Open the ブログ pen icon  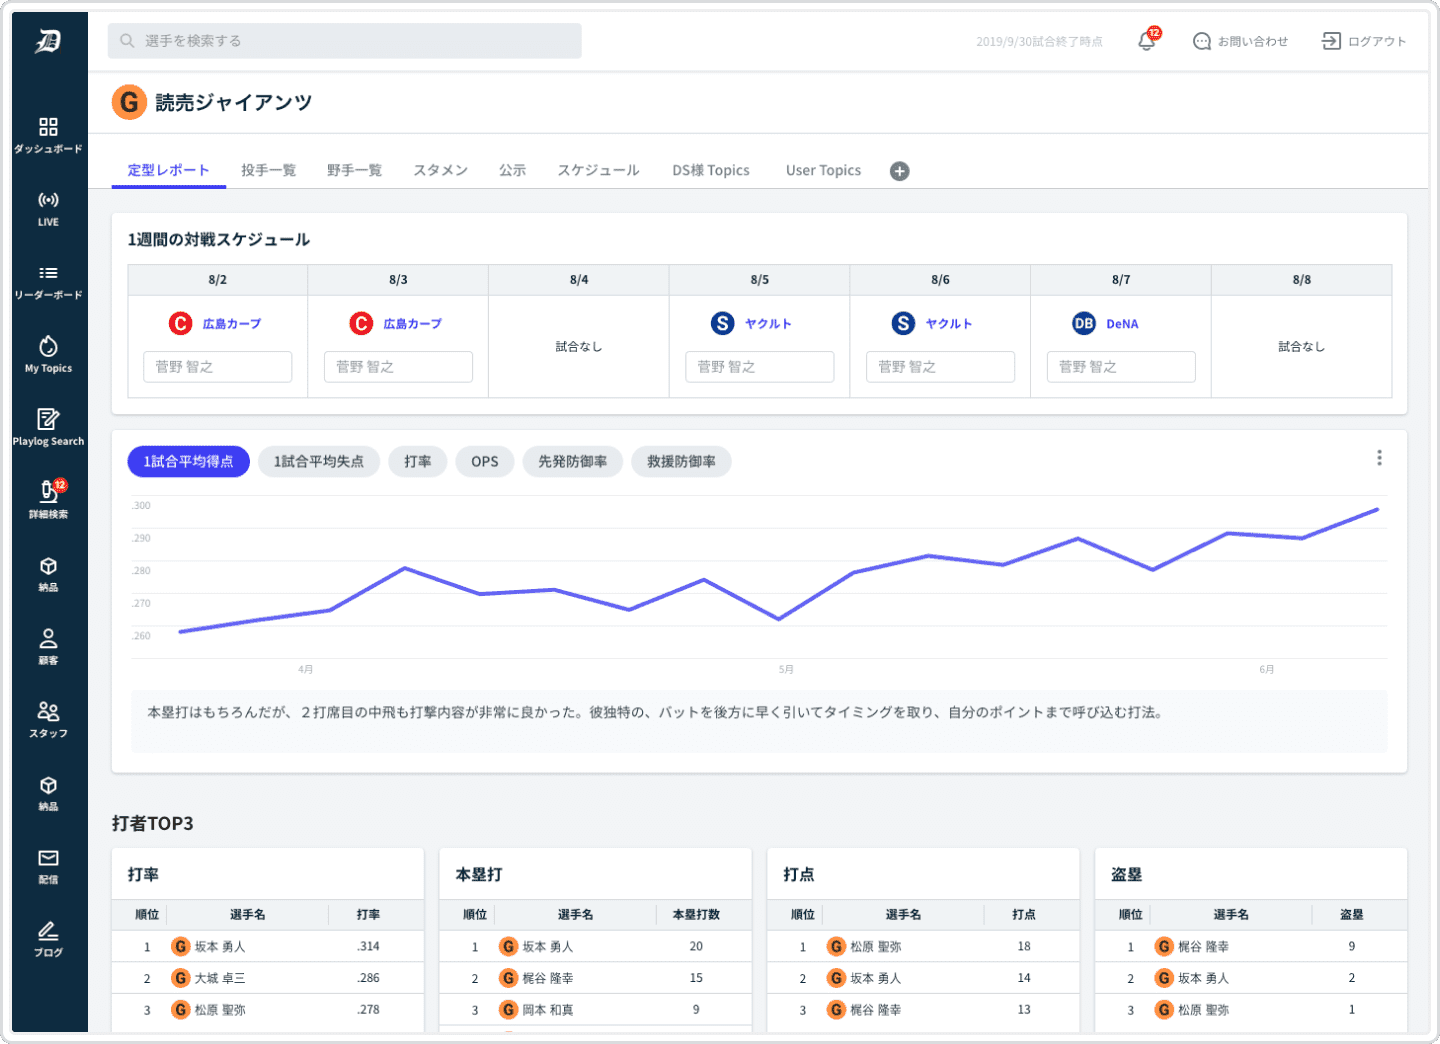(48, 930)
